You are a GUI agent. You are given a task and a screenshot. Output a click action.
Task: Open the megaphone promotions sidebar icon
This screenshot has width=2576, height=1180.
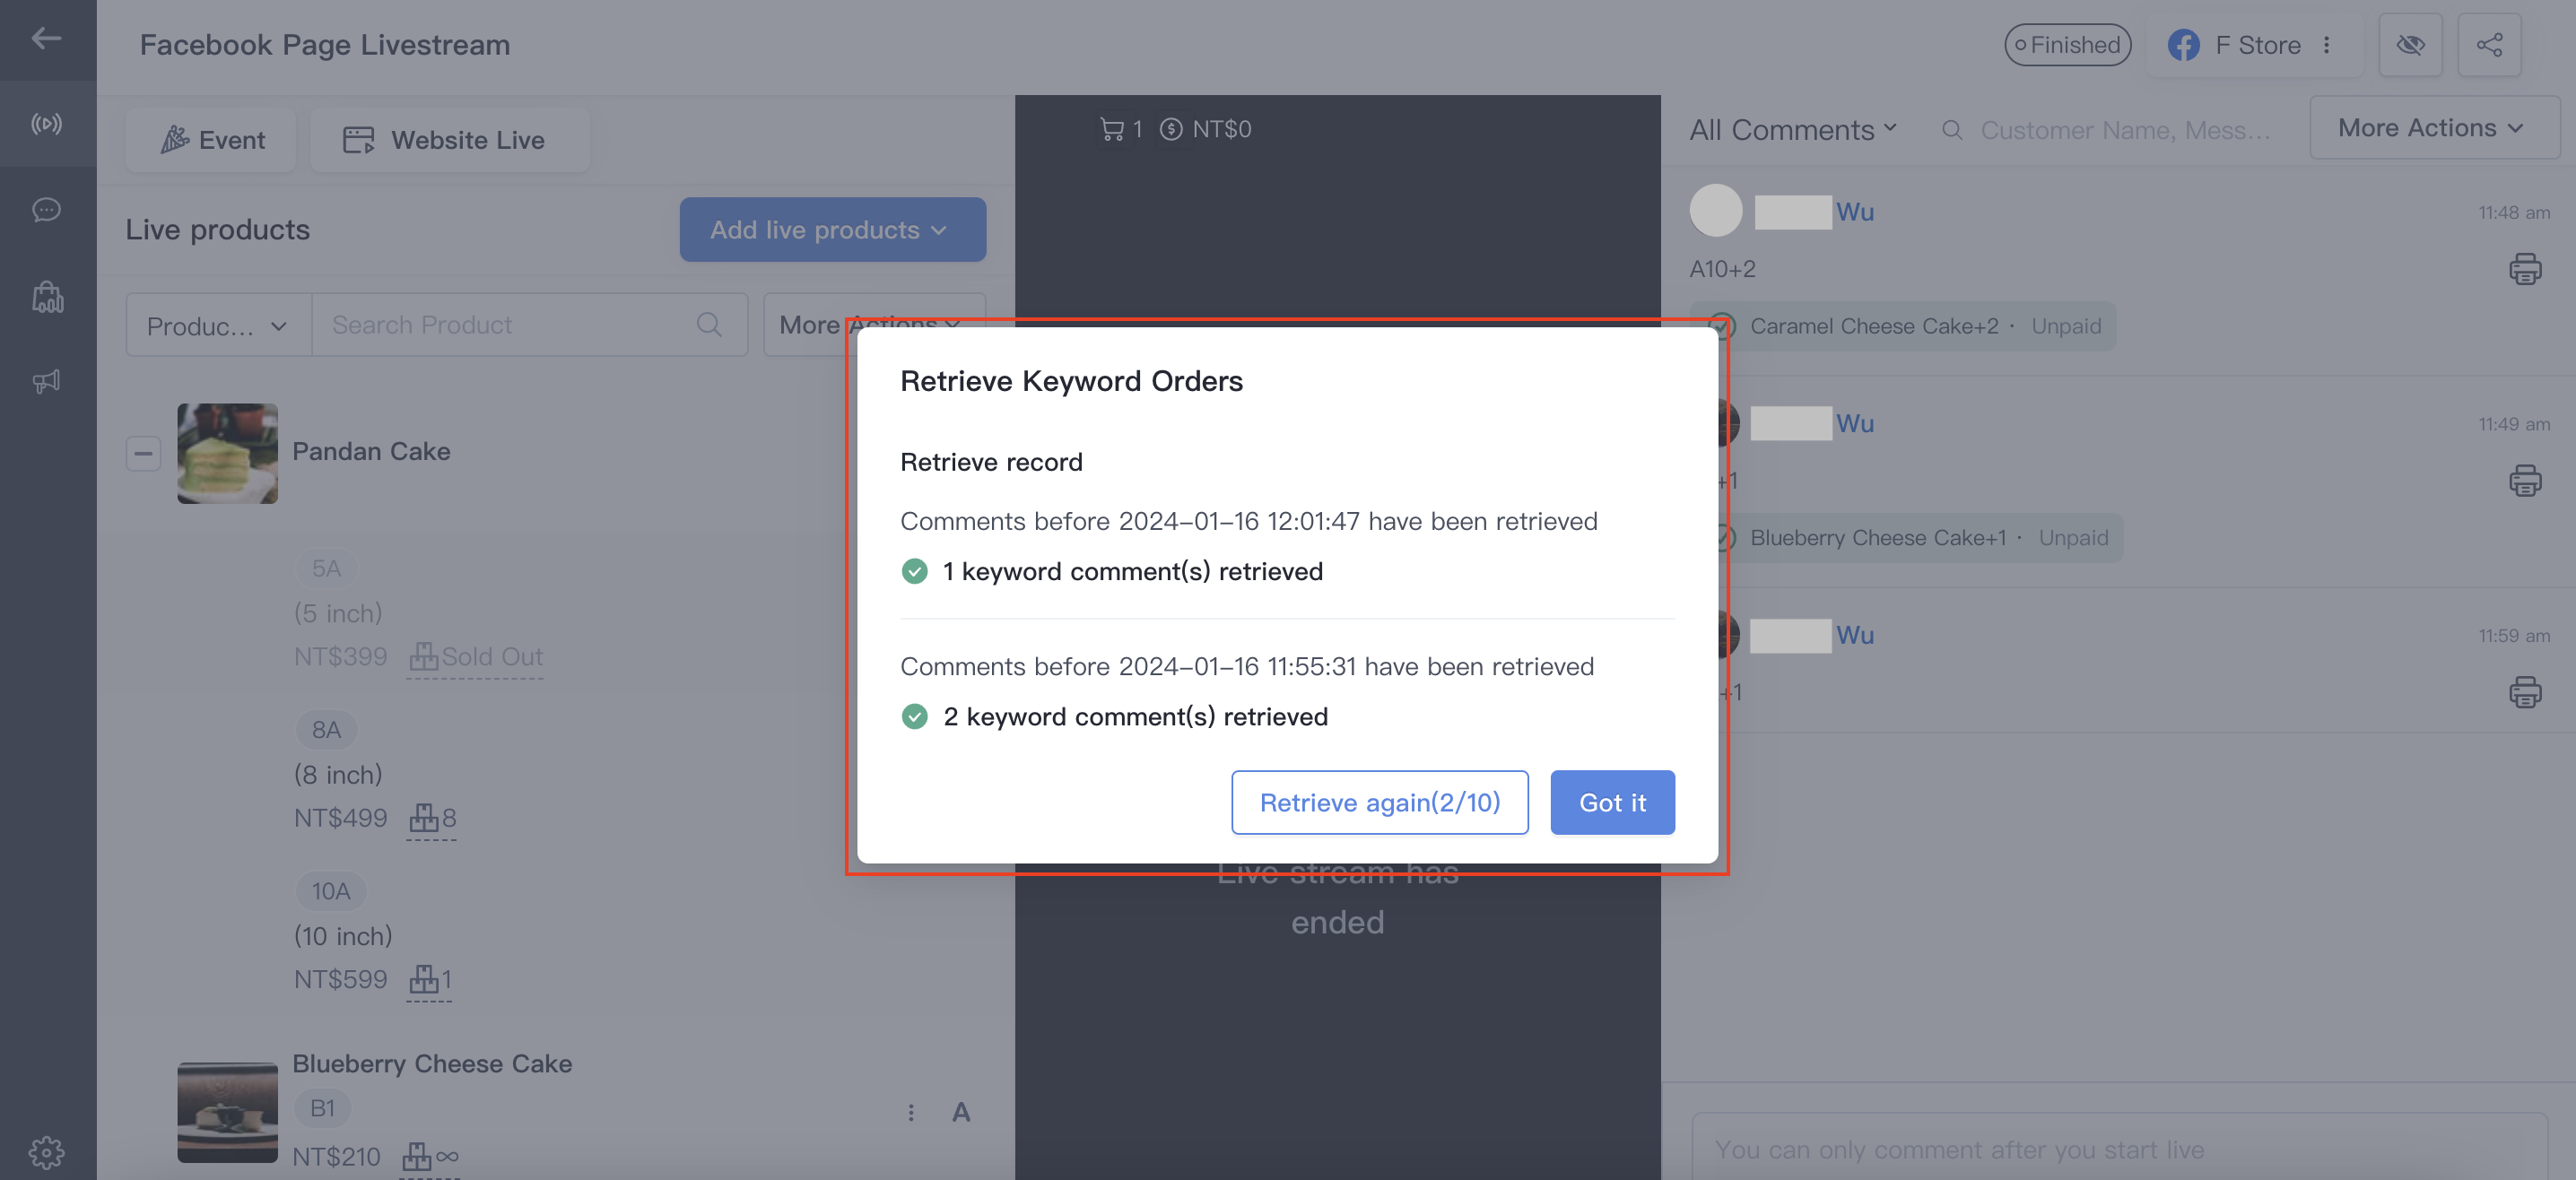pyautogui.click(x=46, y=381)
